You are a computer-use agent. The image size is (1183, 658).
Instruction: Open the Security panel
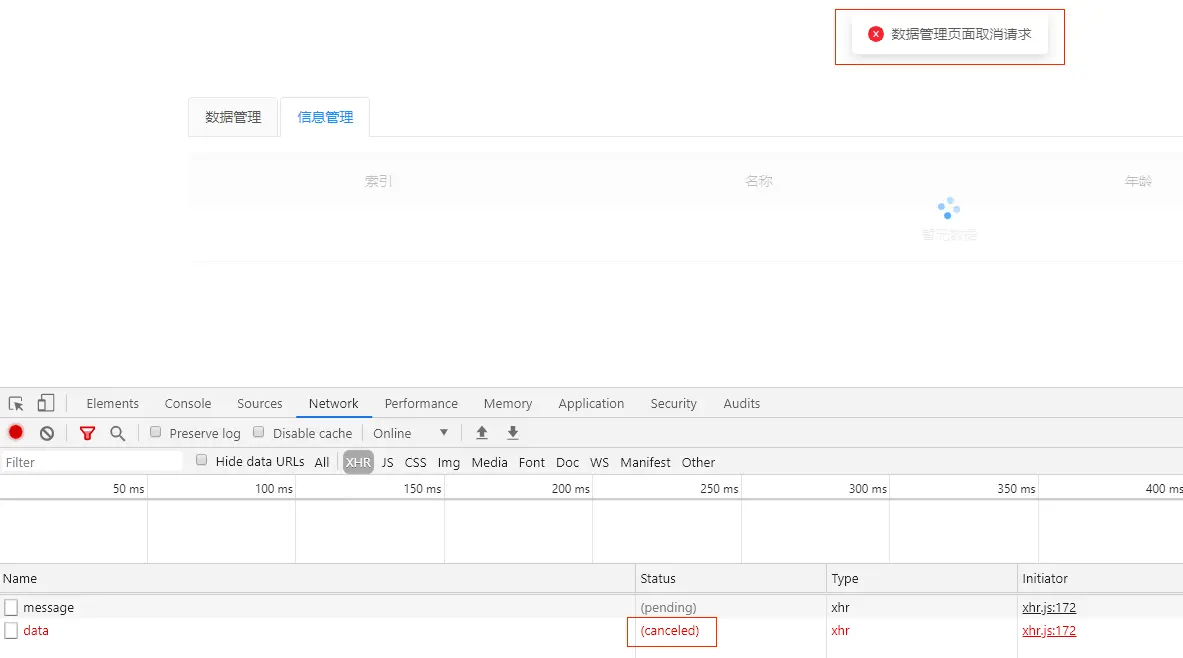(x=674, y=404)
